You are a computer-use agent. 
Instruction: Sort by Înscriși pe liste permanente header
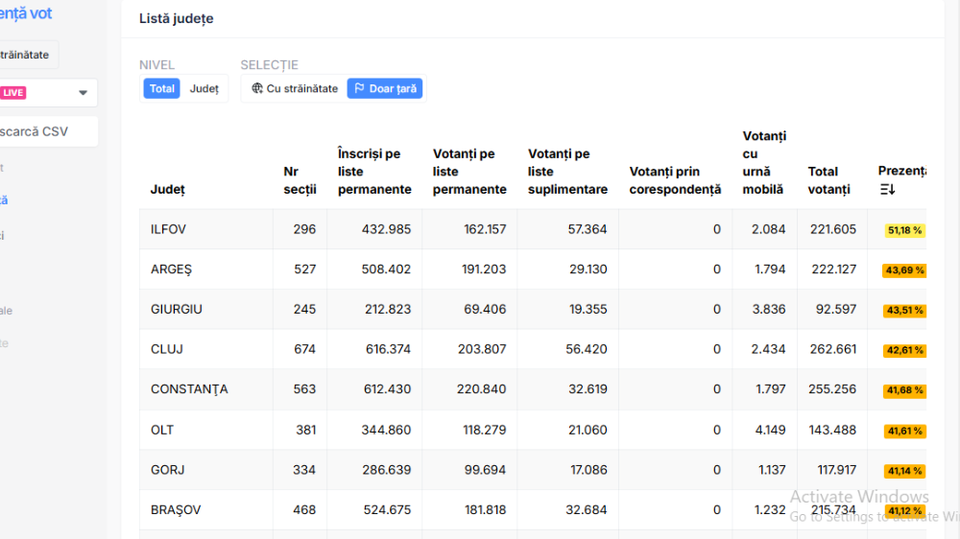point(375,172)
